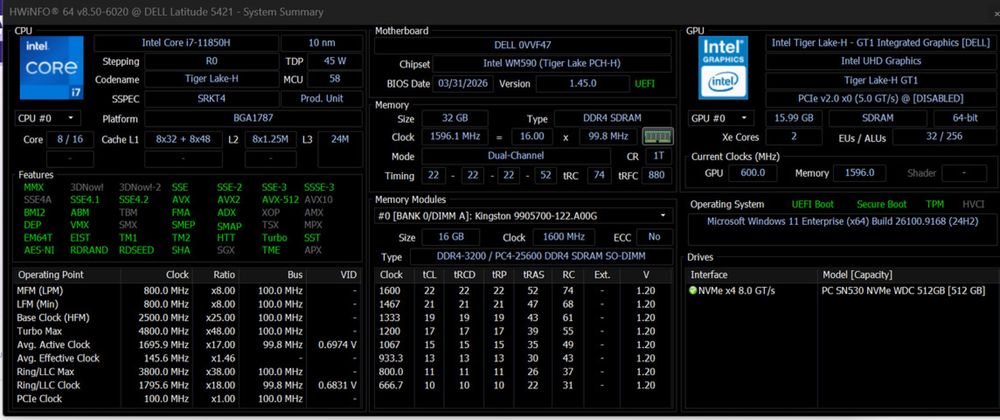
Task: Click the tRFC 880 value
Action: 656,175
